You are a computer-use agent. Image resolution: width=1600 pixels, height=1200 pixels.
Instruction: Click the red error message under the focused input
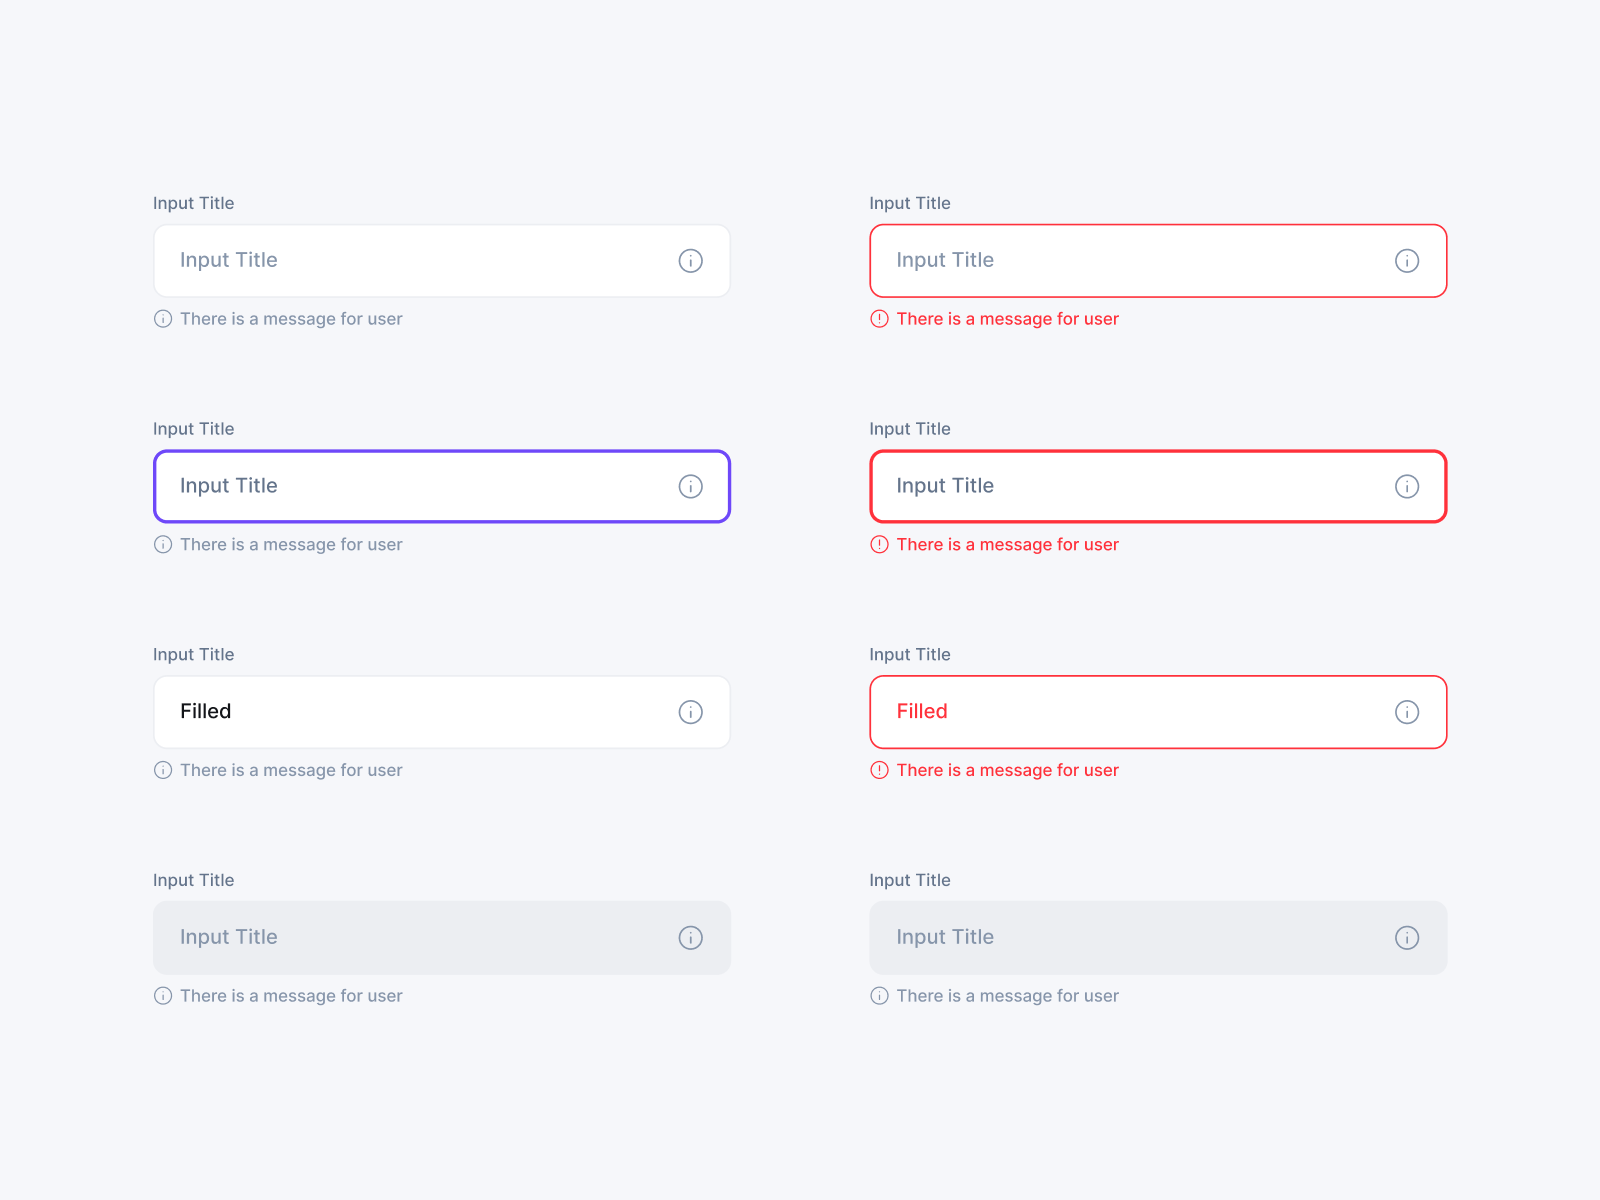pos(1007,544)
